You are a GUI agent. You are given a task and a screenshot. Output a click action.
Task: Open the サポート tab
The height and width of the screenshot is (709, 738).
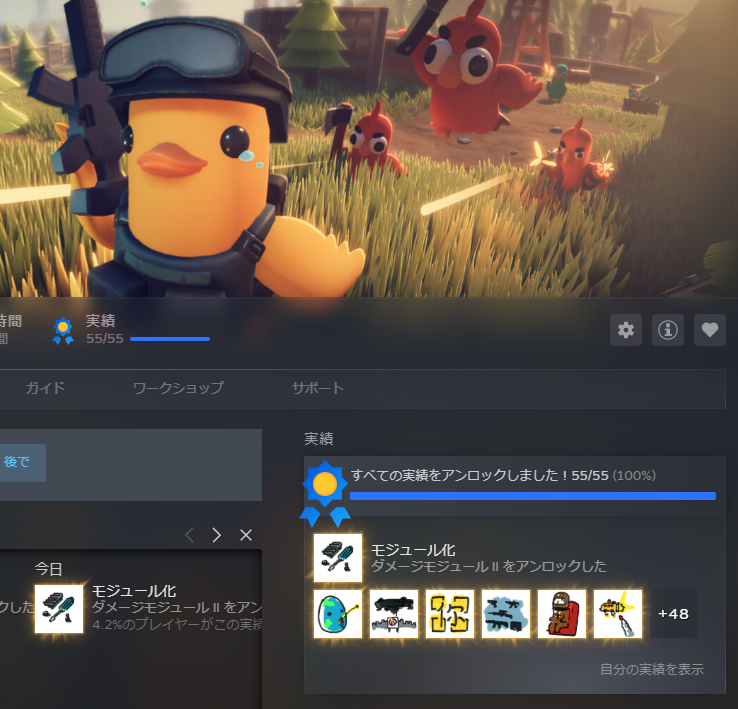coord(318,388)
